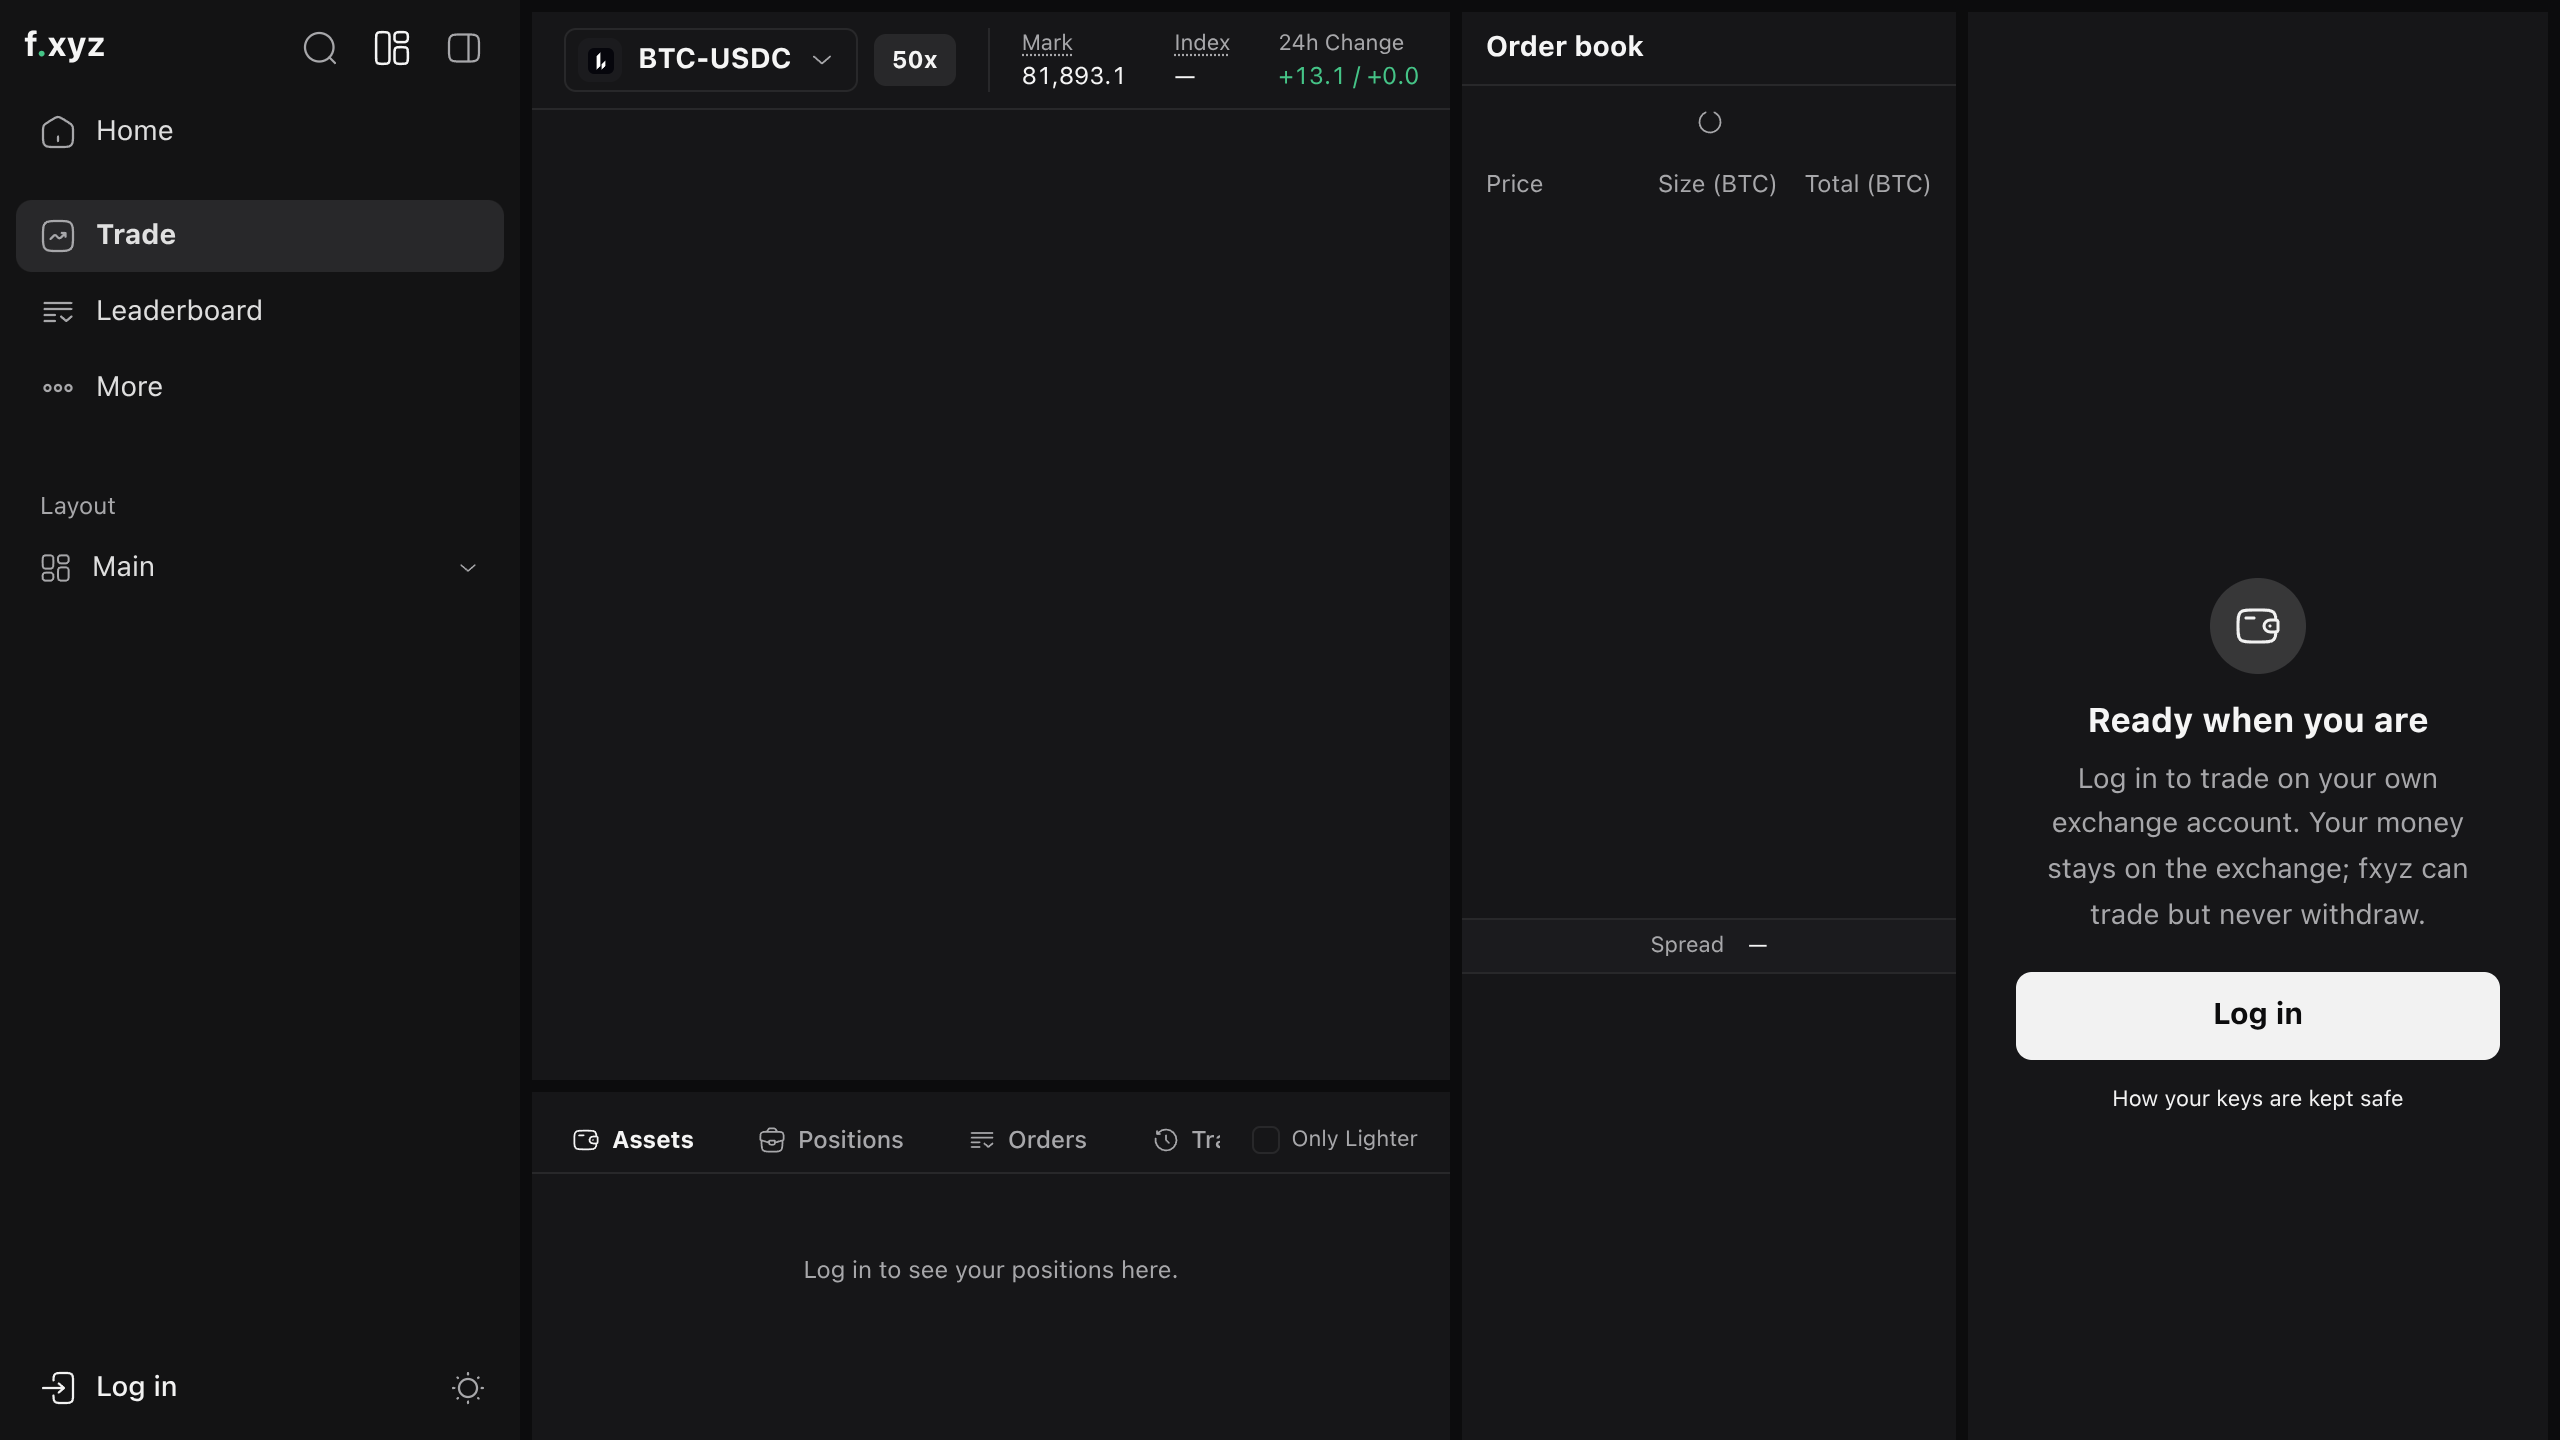Expand the Main layout dropdown
This screenshot has width=2560, height=1440.
pos(260,567)
